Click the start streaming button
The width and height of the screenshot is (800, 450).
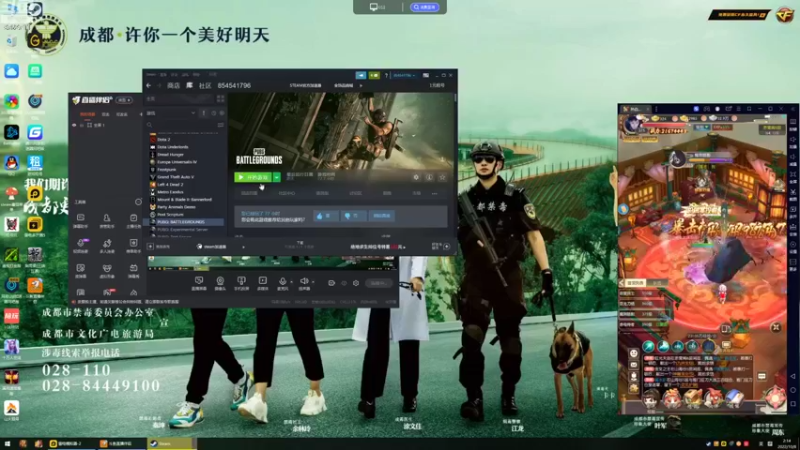pyautogui.click(x=378, y=283)
